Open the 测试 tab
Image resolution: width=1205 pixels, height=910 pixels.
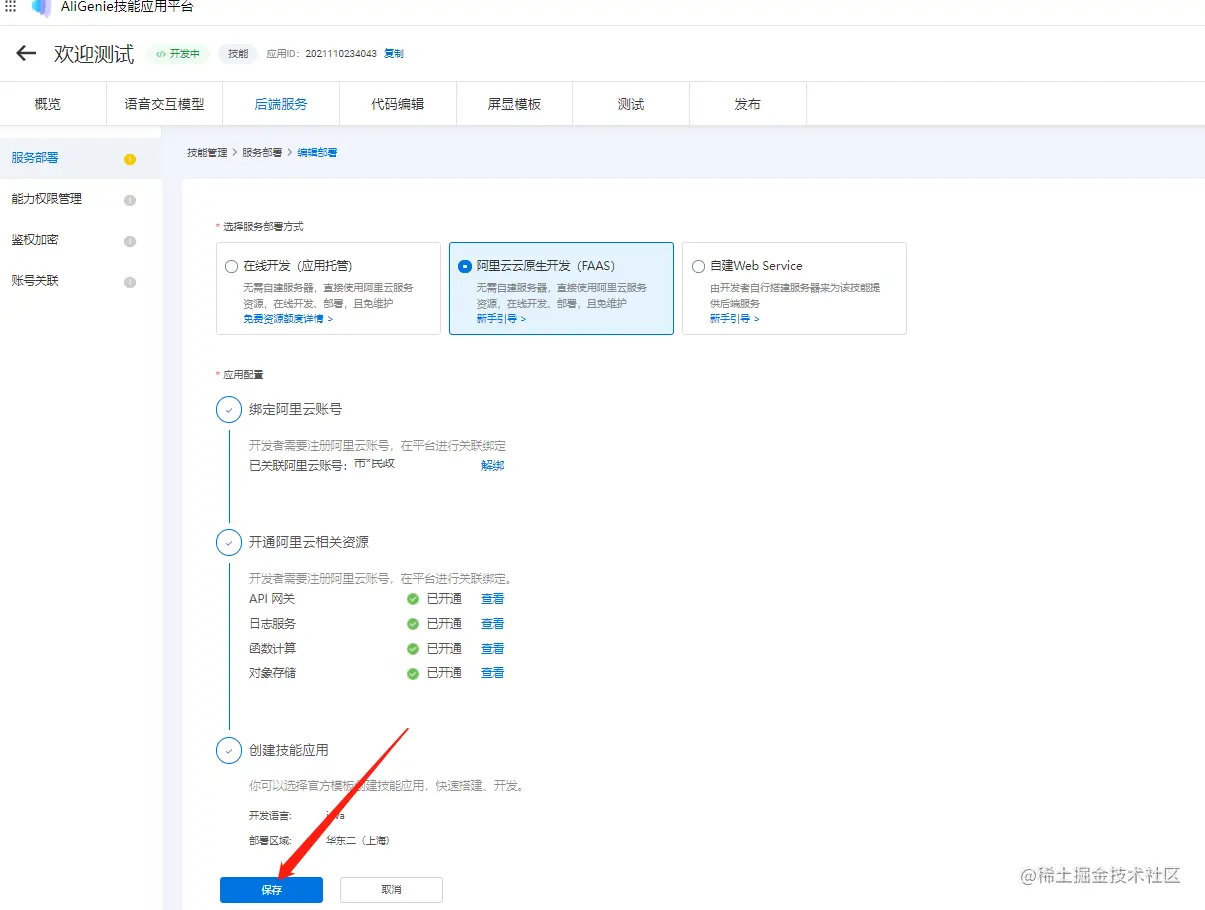click(x=631, y=104)
